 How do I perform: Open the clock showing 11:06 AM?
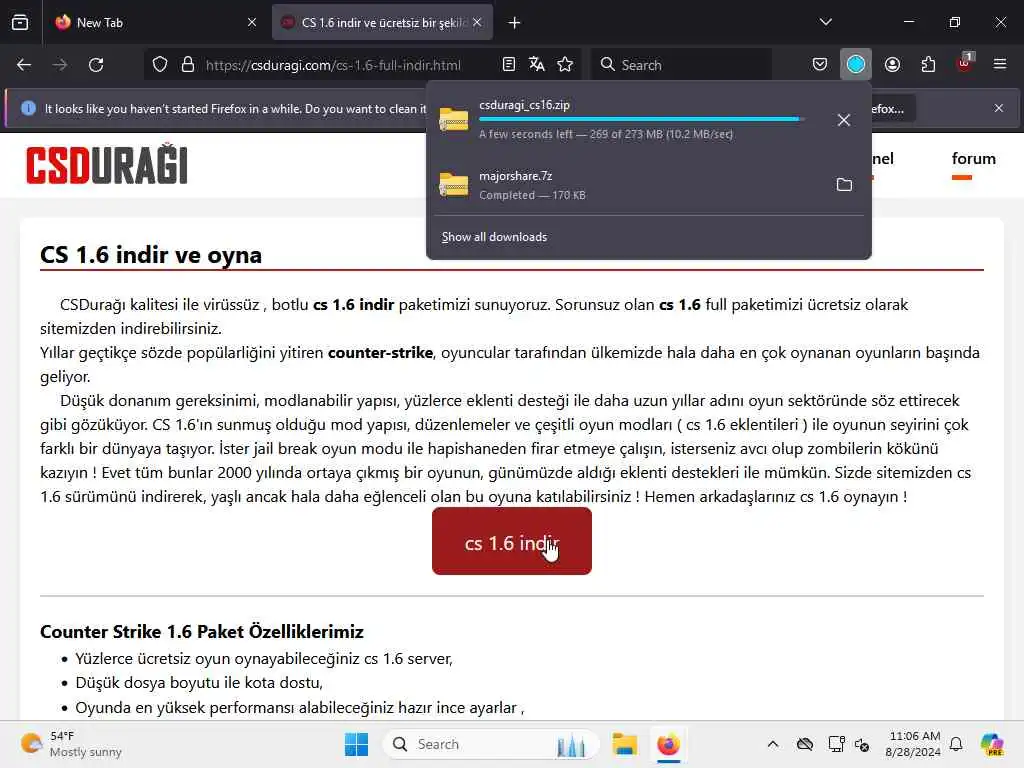(x=913, y=744)
